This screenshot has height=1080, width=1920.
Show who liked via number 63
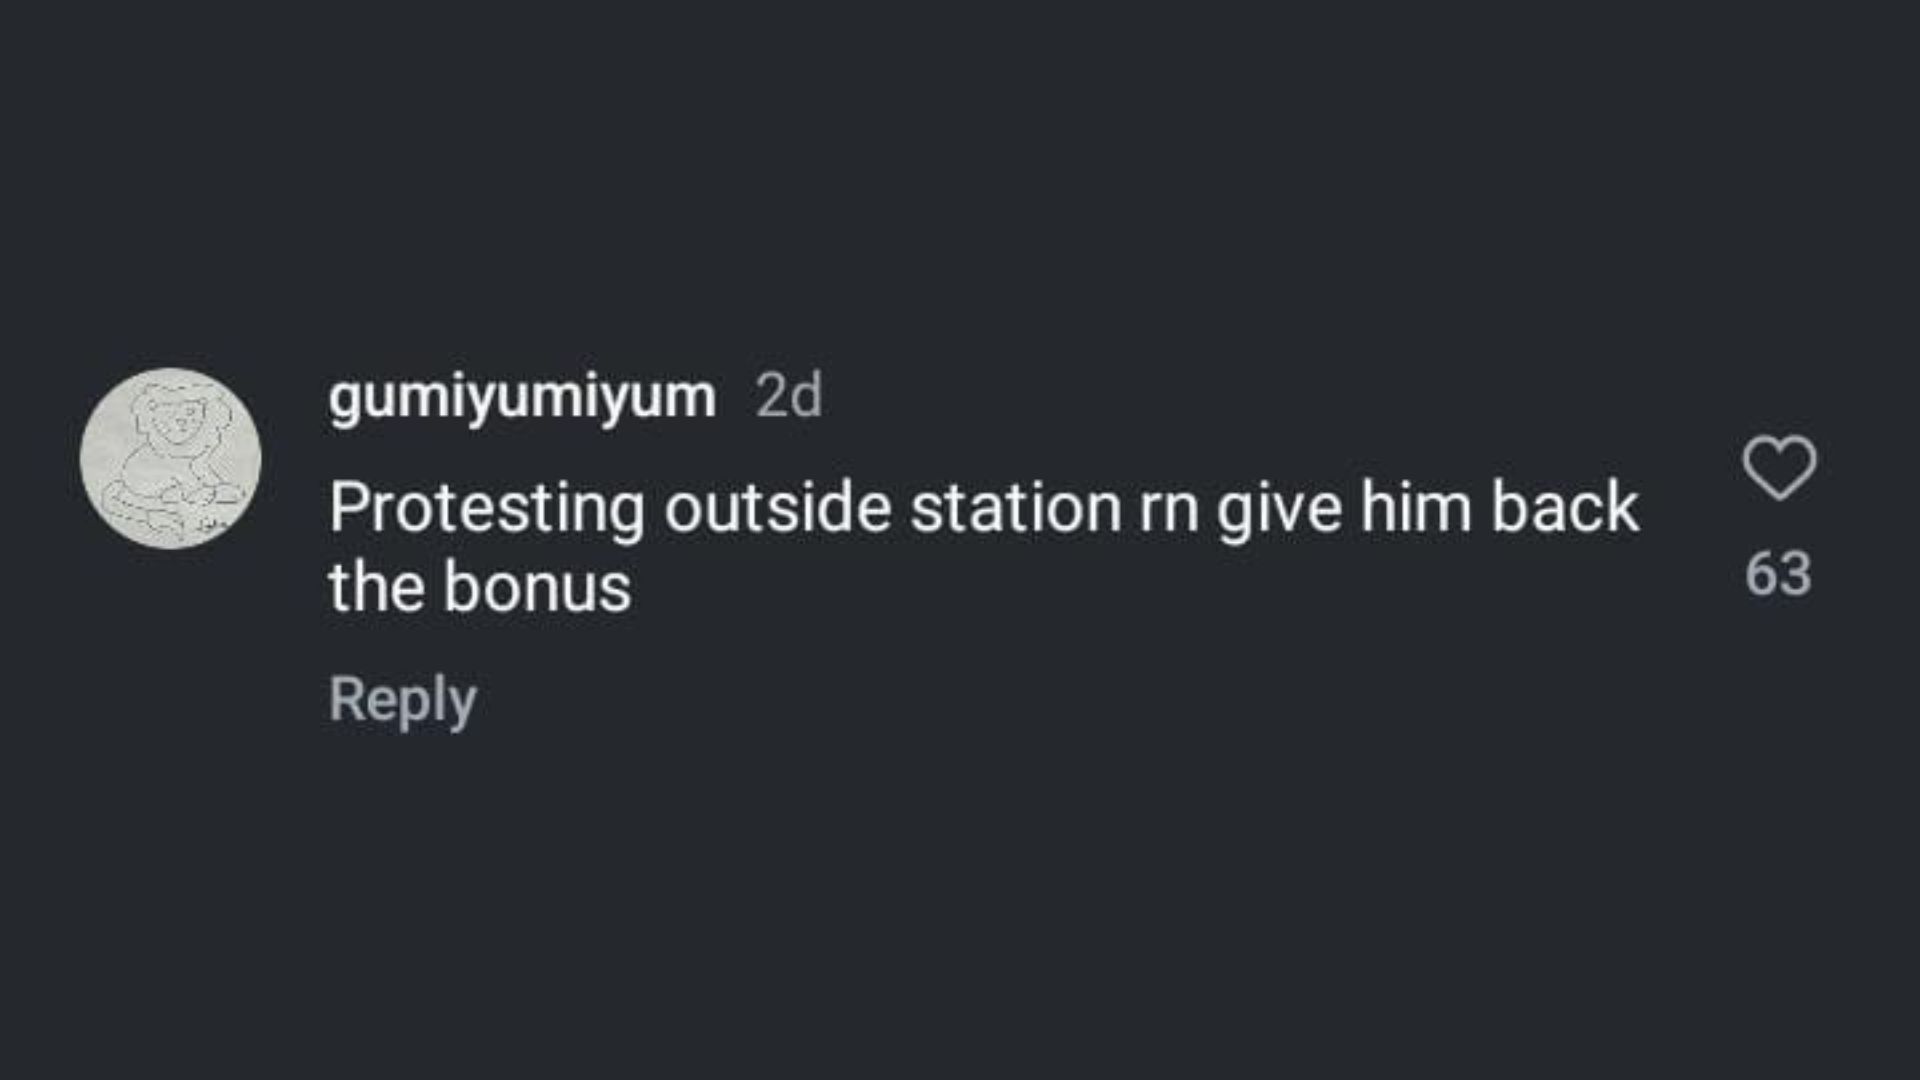tap(1778, 574)
